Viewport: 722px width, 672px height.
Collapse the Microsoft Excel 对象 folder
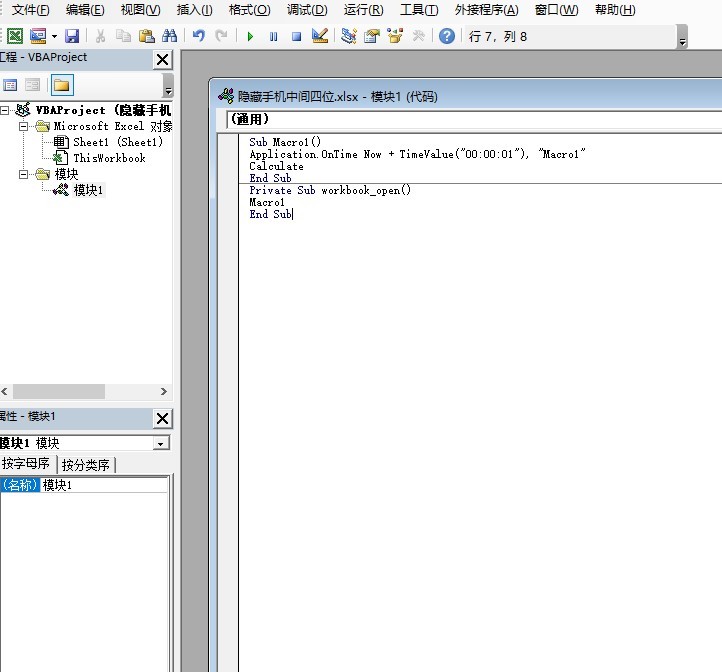[x=23, y=126]
